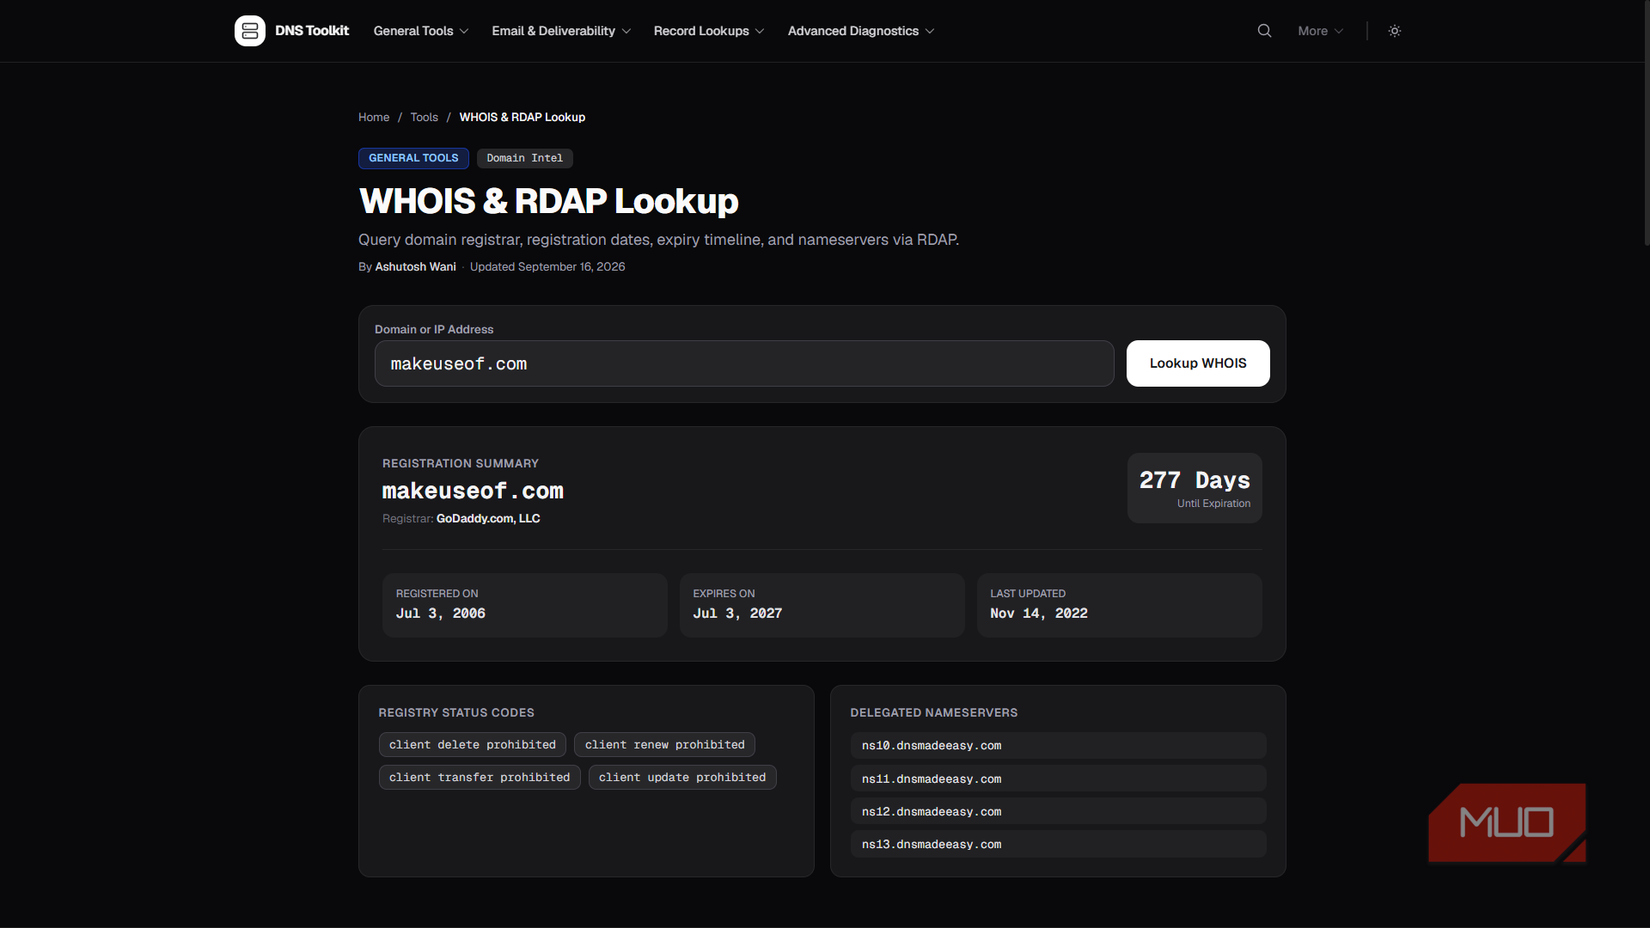
Task: Click the REGISTRY STATUS CODES heading
Action: click(456, 713)
